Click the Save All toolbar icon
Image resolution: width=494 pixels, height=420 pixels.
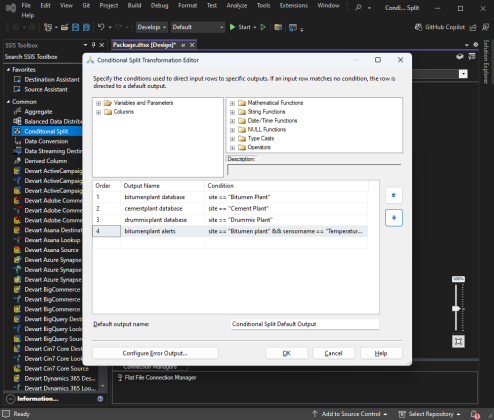86,27
